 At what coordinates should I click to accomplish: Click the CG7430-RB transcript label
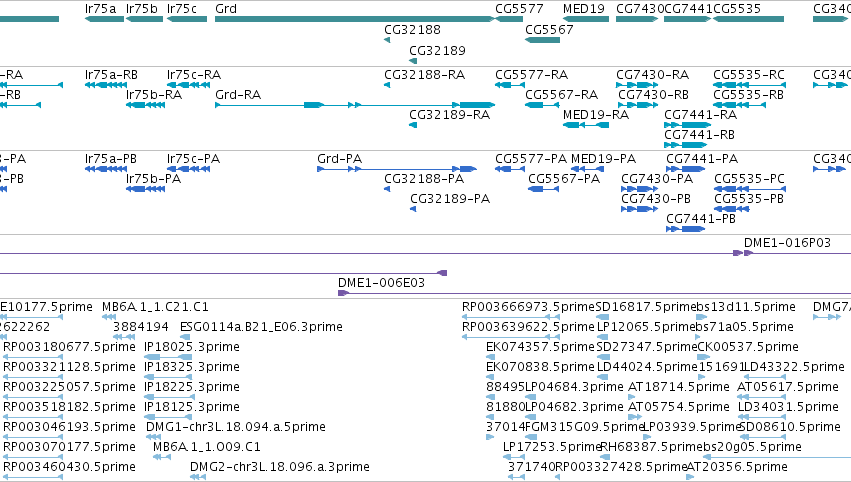click(x=653, y=95)
